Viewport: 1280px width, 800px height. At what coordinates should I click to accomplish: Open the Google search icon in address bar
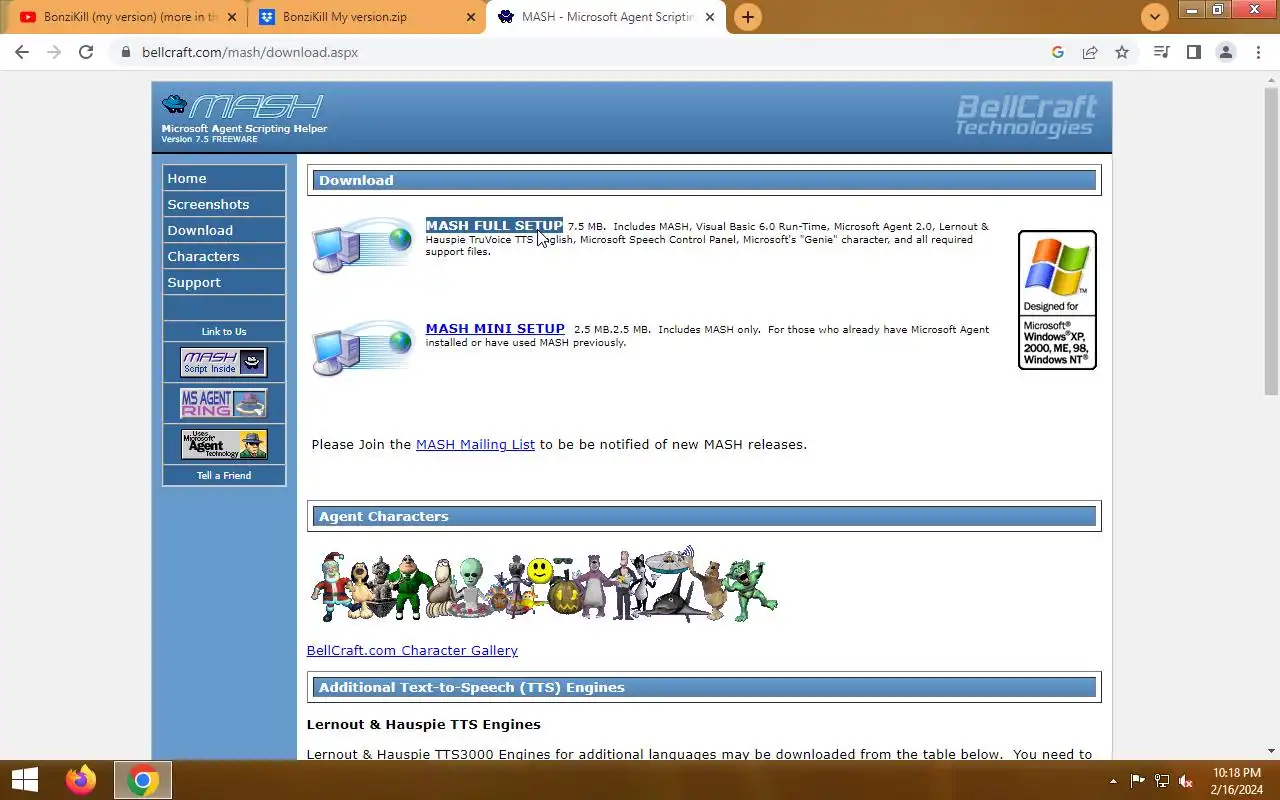click(1058, 52)
